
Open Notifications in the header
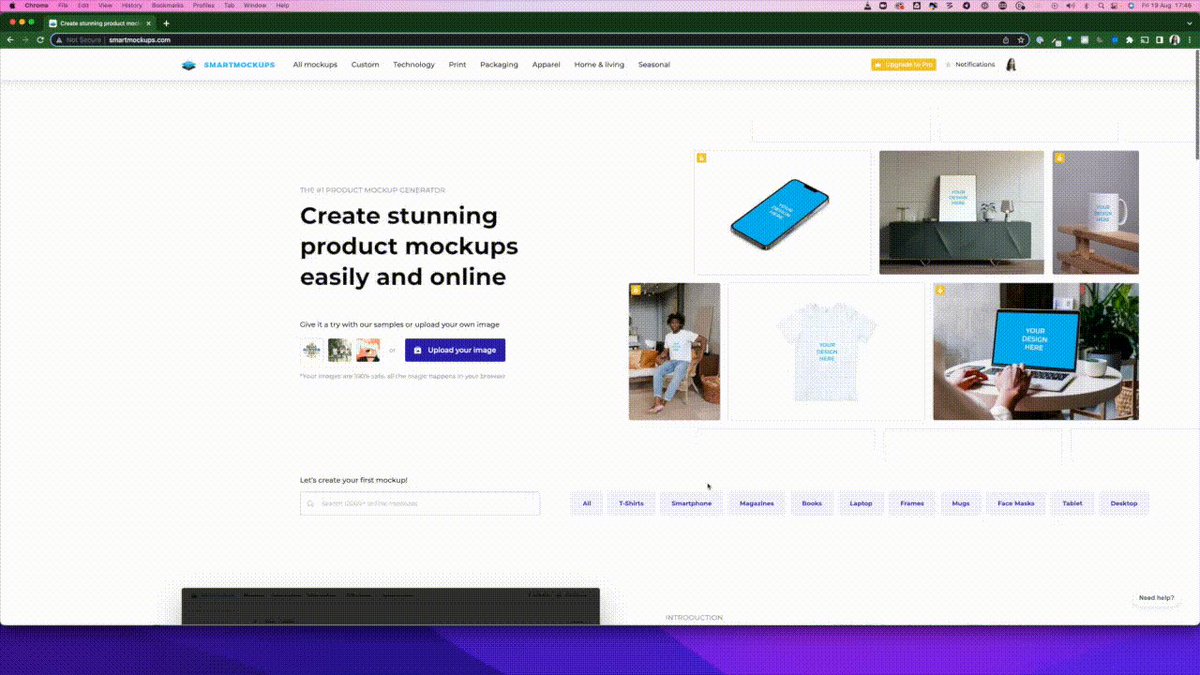point(970,65)
